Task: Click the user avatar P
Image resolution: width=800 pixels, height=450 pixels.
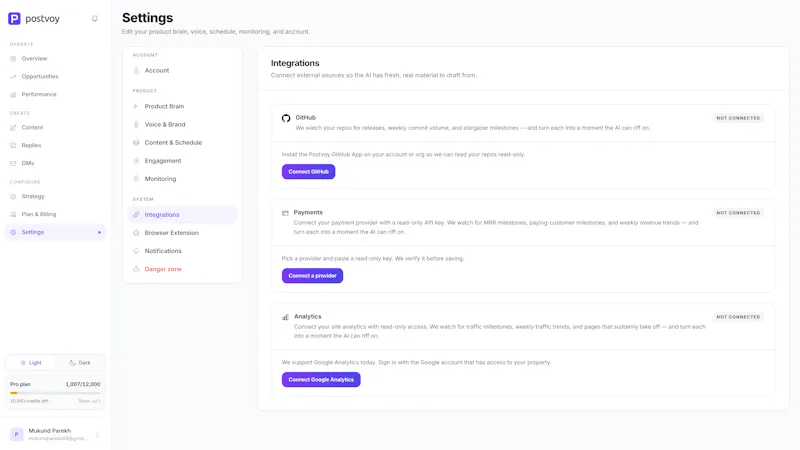Action: click(16, 435)
